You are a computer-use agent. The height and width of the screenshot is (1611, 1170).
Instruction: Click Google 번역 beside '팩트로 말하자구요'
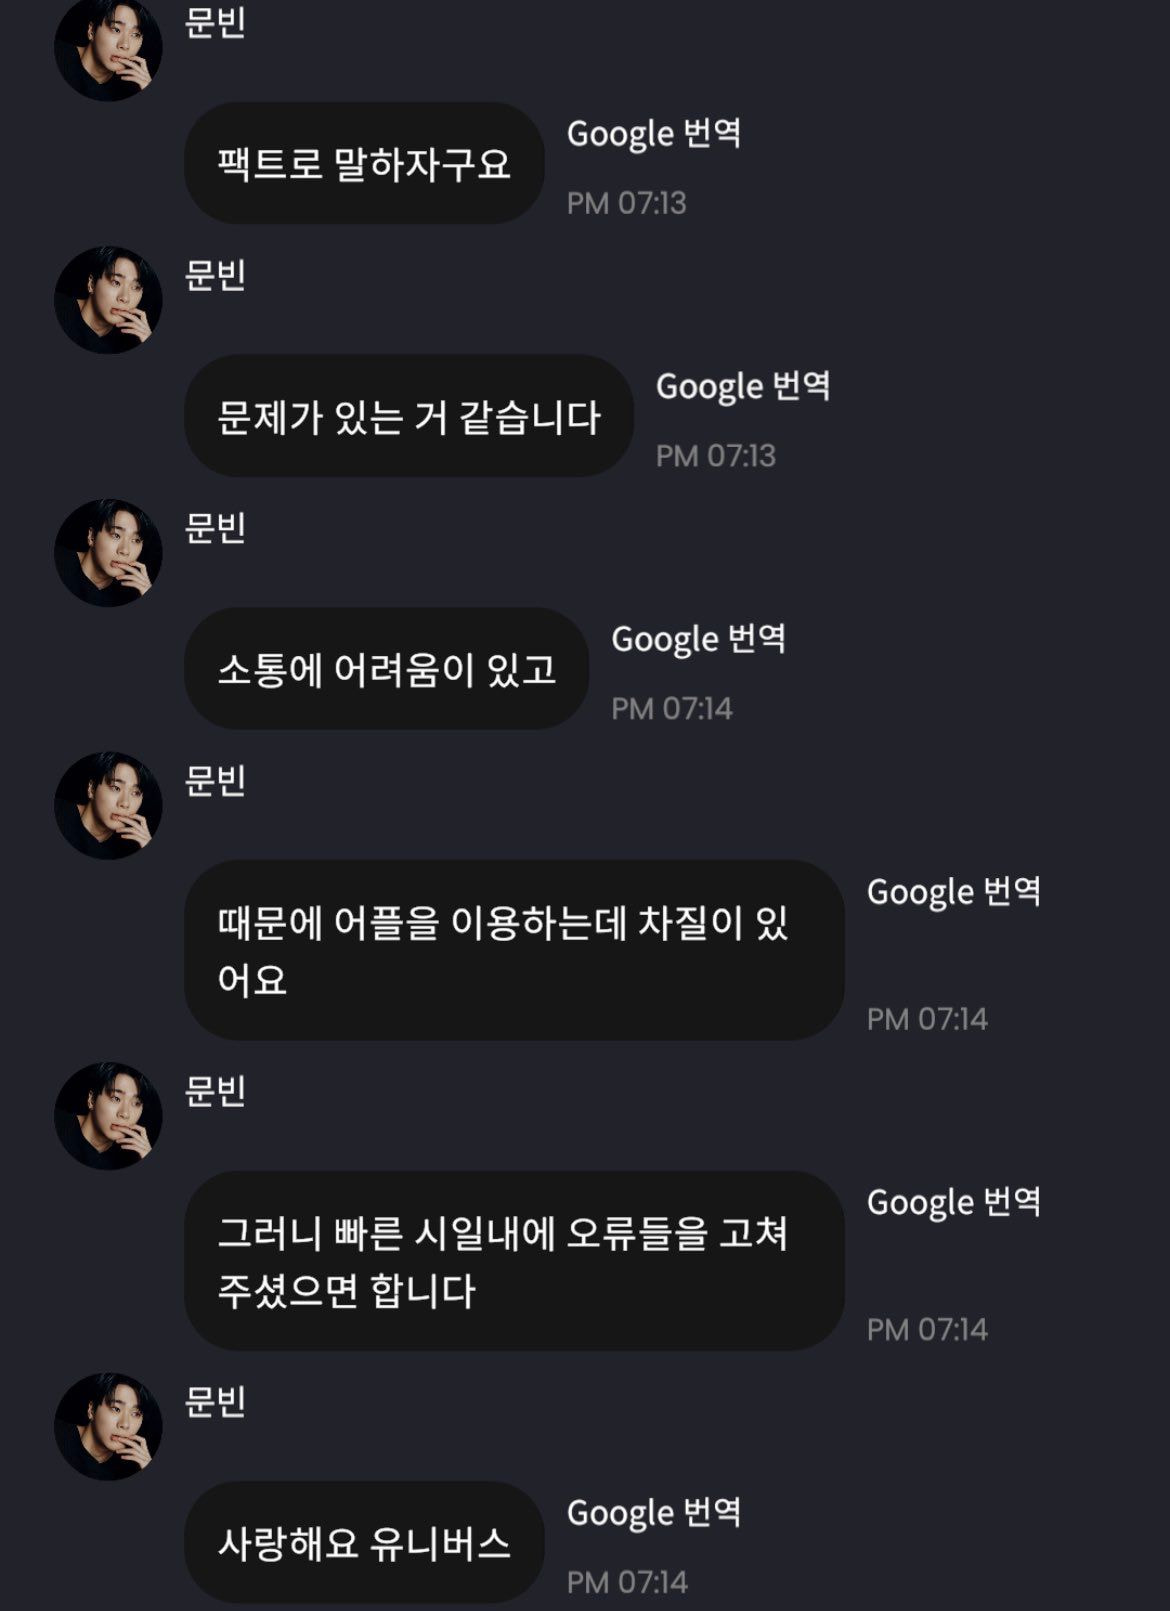point(654,134)
